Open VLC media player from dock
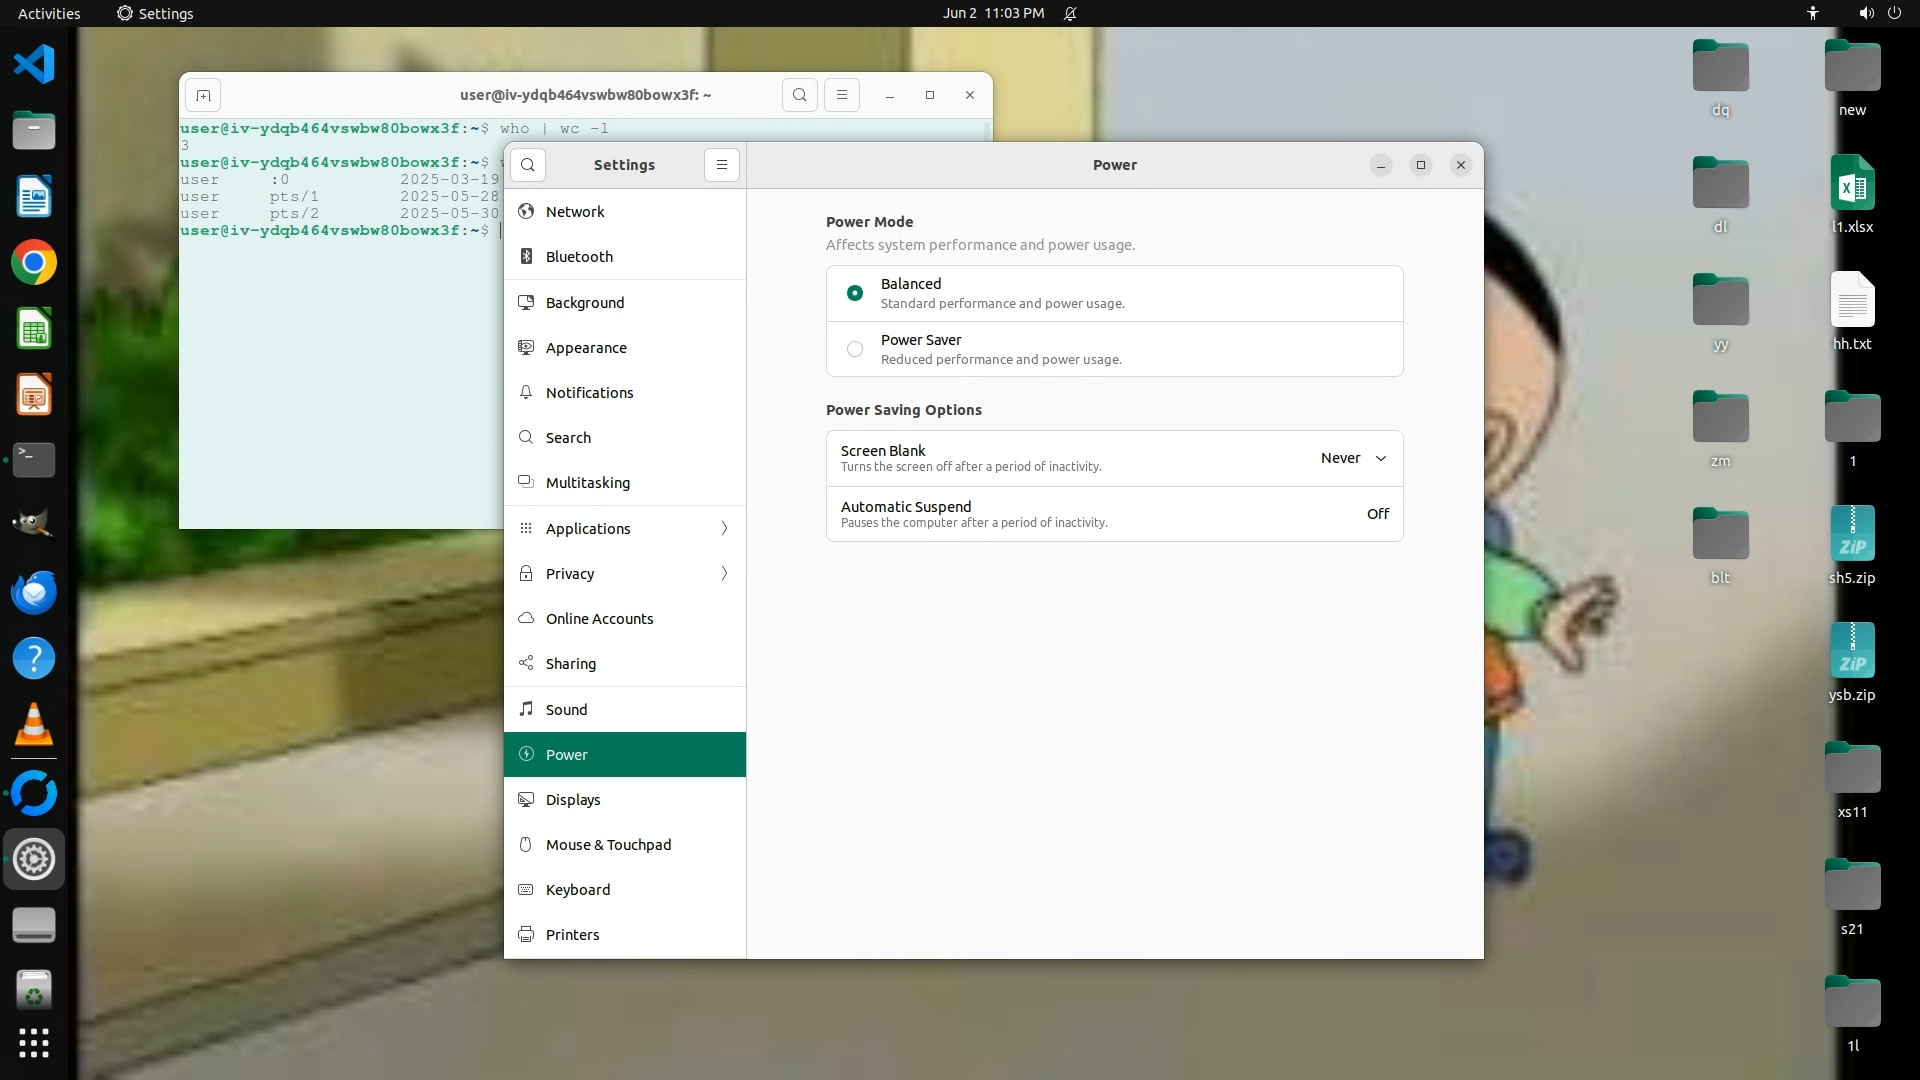This screenshot has width=1920, height=1080. [x=34, y=725]
